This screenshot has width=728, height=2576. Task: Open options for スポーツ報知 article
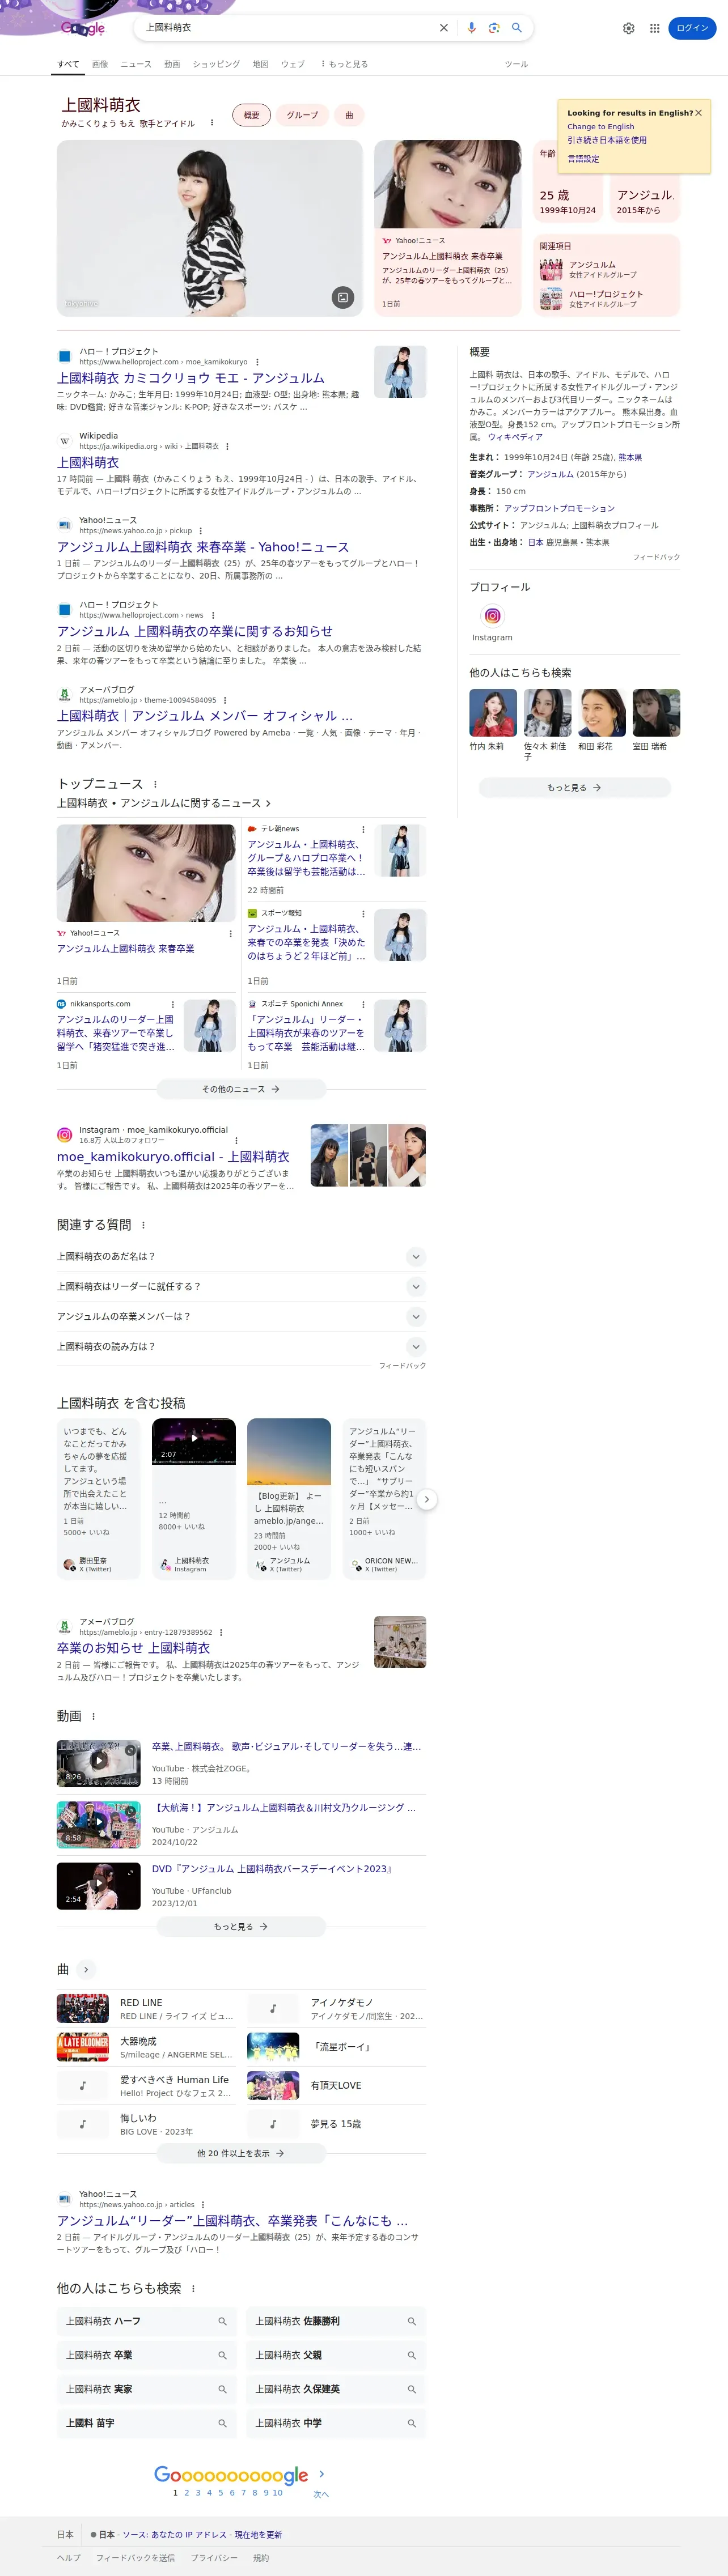pos(363,913)
